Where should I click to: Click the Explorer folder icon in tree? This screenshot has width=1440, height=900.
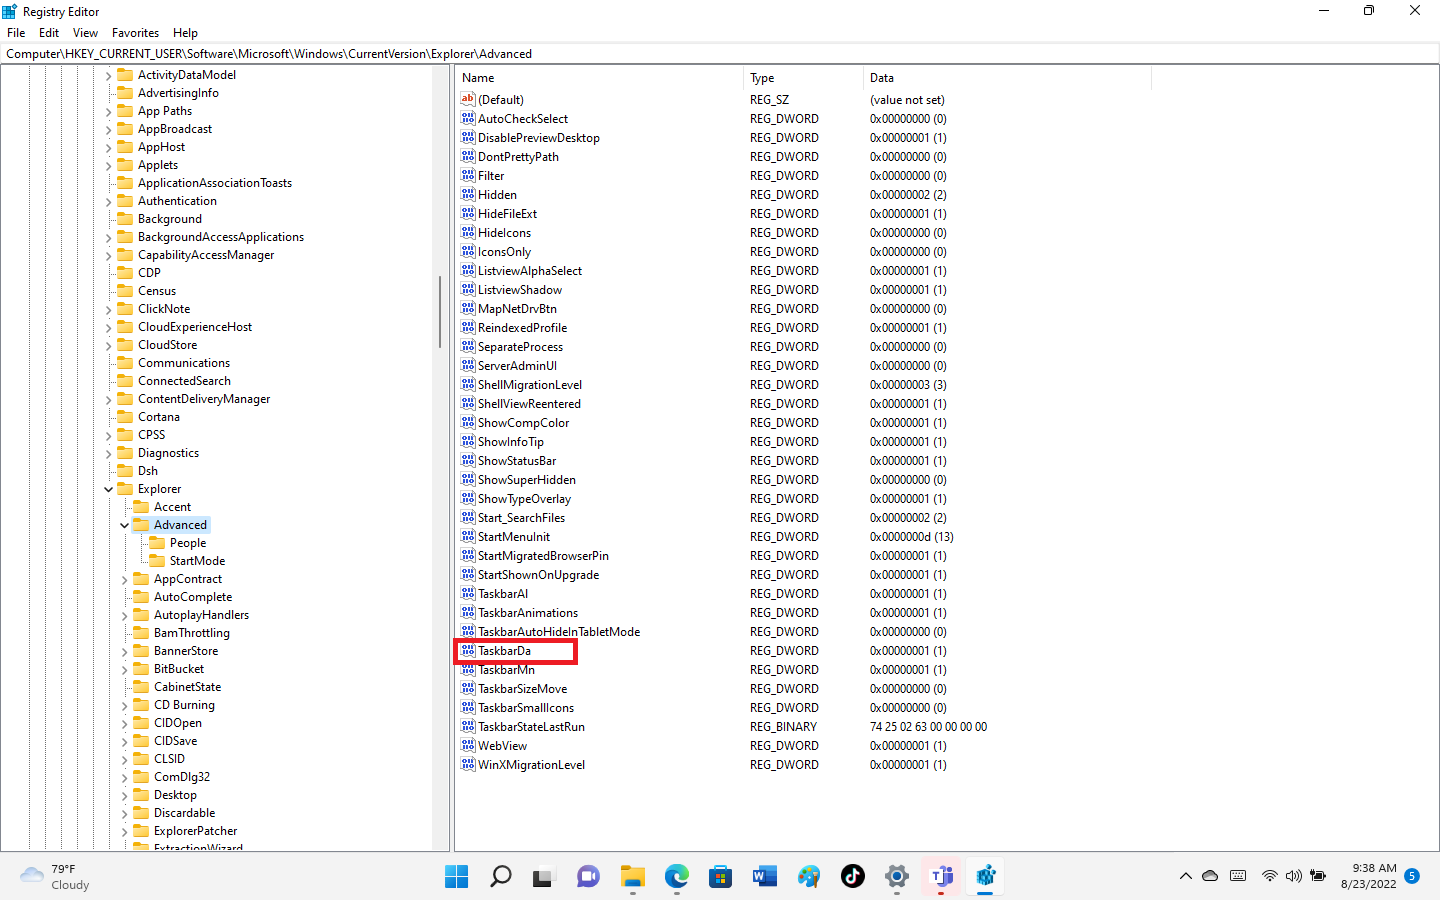click(125, 489)
